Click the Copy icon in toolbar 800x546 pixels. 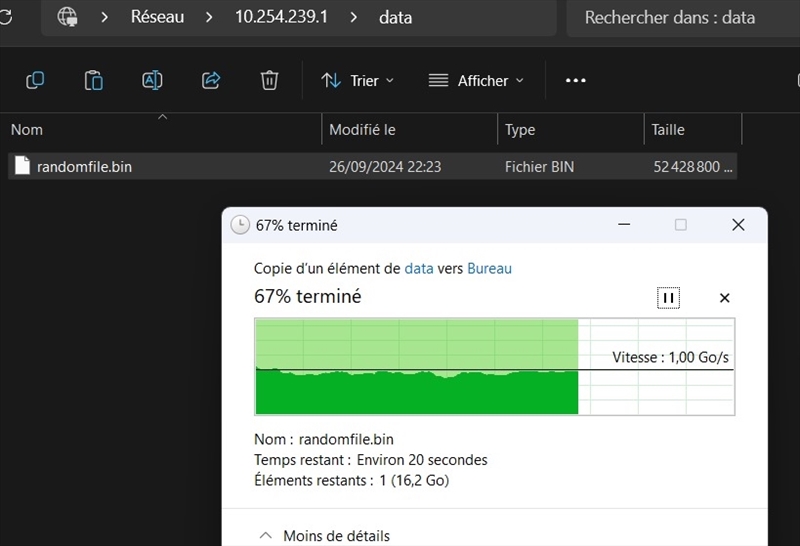35,81
